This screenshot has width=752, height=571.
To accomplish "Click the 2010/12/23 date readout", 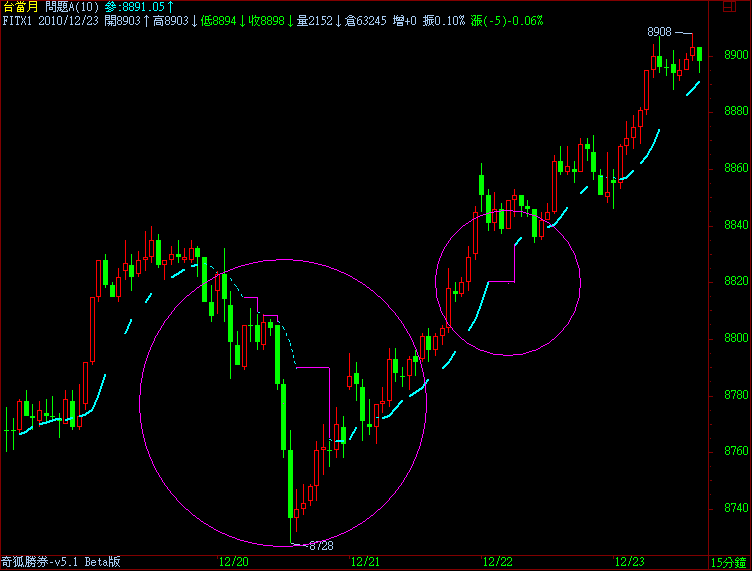I will (69, 21).
